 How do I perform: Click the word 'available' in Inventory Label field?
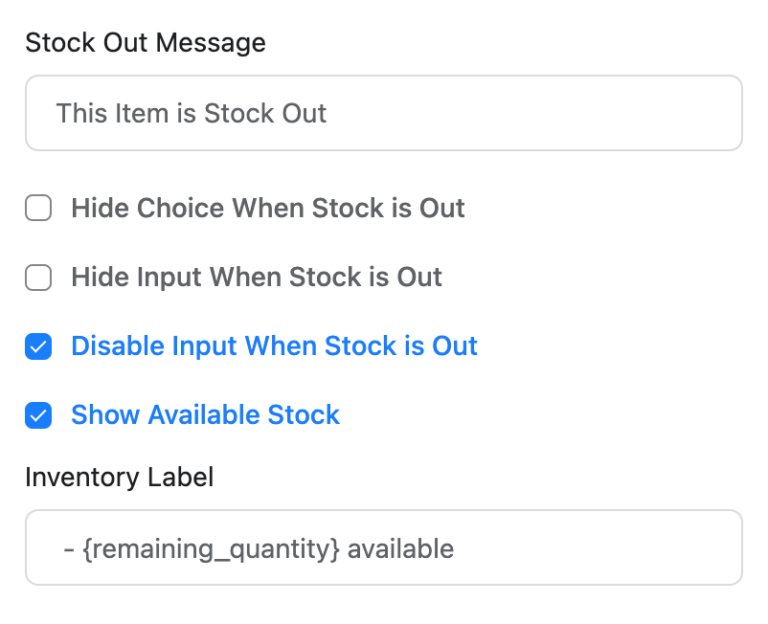pyautogui.click(x=400, y=549)
